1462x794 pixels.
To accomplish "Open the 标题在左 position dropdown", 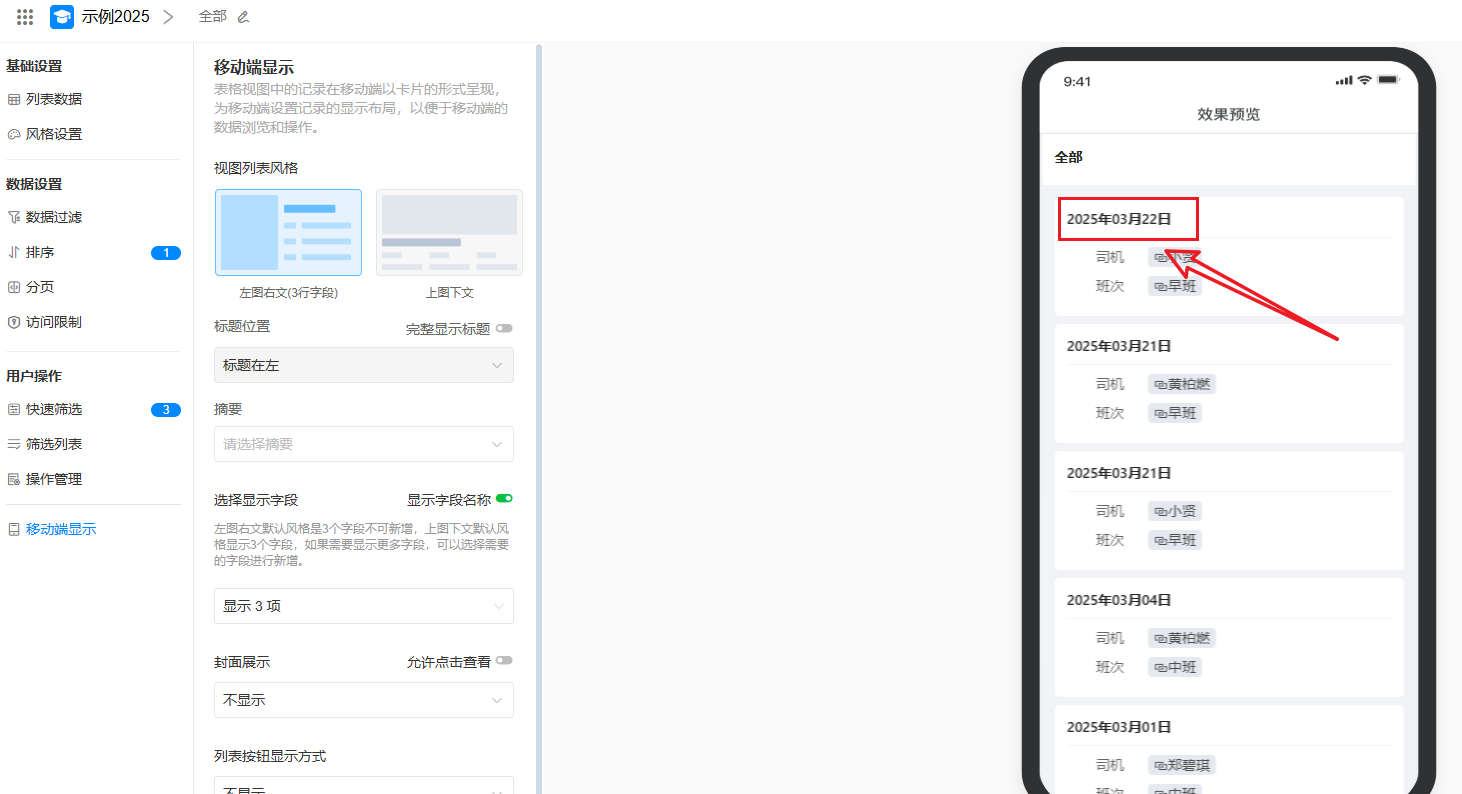I will (363, 365).
